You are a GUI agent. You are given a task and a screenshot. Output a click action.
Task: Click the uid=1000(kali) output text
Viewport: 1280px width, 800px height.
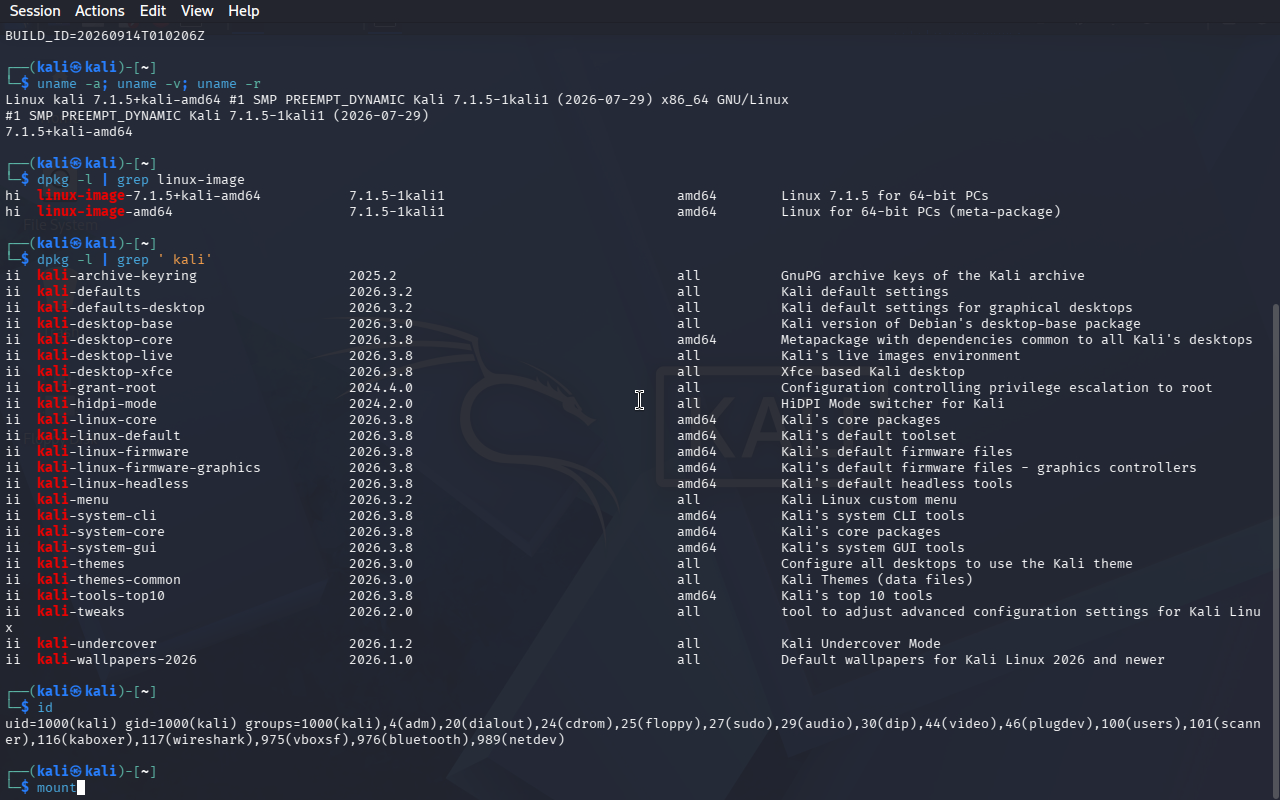tap(61, 724)
